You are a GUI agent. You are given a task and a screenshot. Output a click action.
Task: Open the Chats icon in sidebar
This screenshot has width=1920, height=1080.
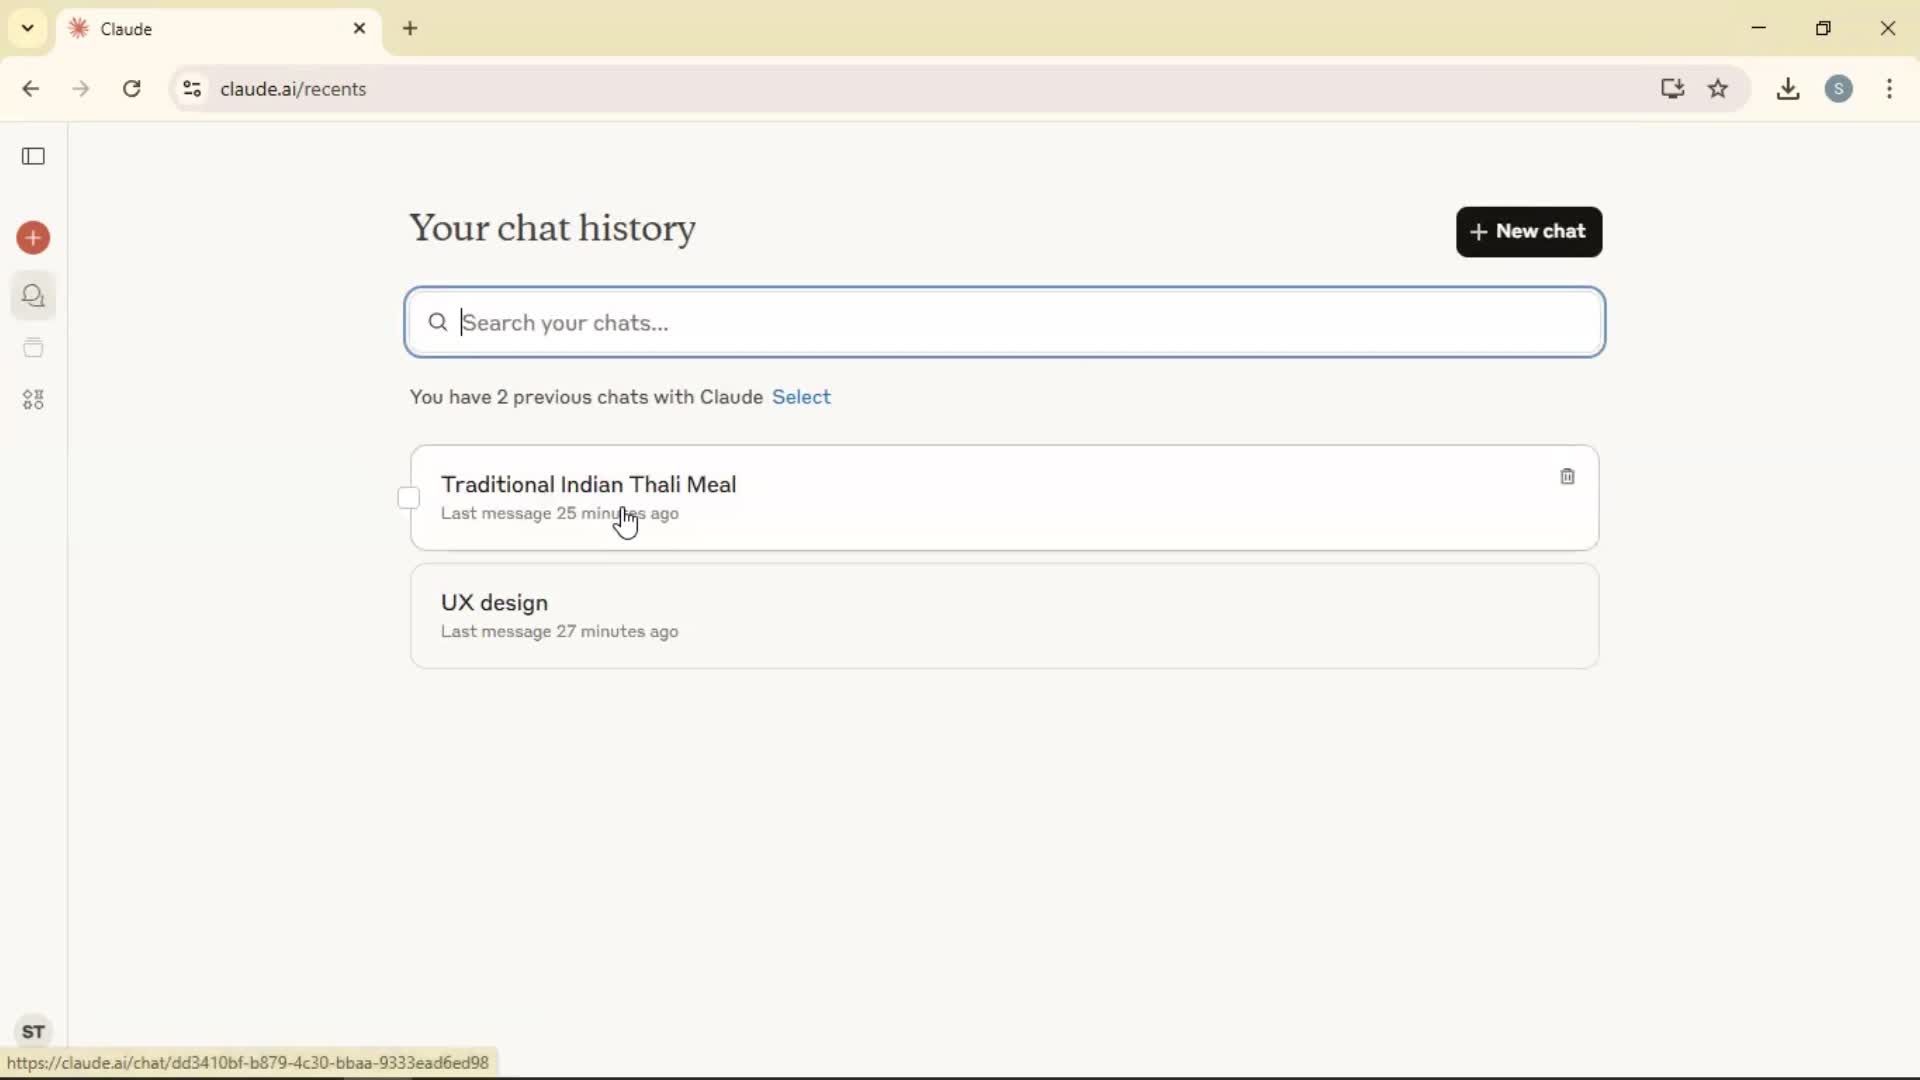pos(33,296)
